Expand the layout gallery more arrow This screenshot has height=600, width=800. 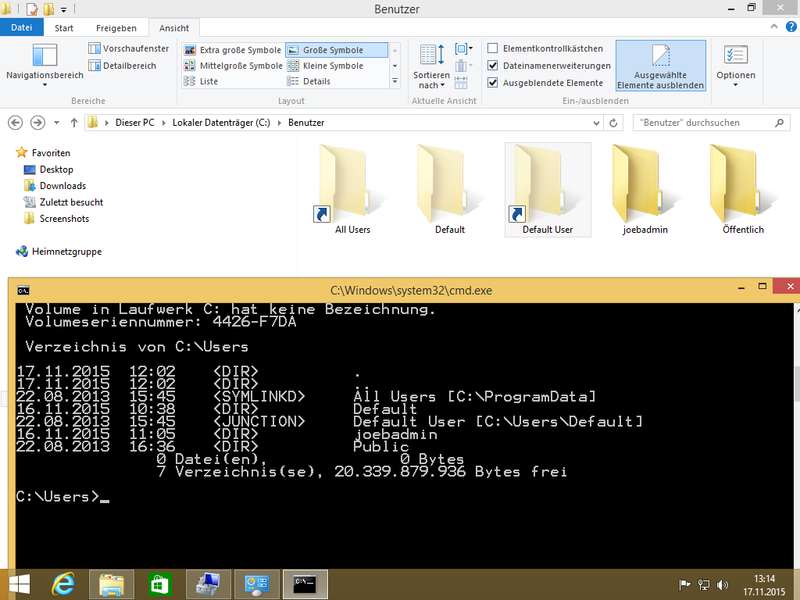click(395, 82)
